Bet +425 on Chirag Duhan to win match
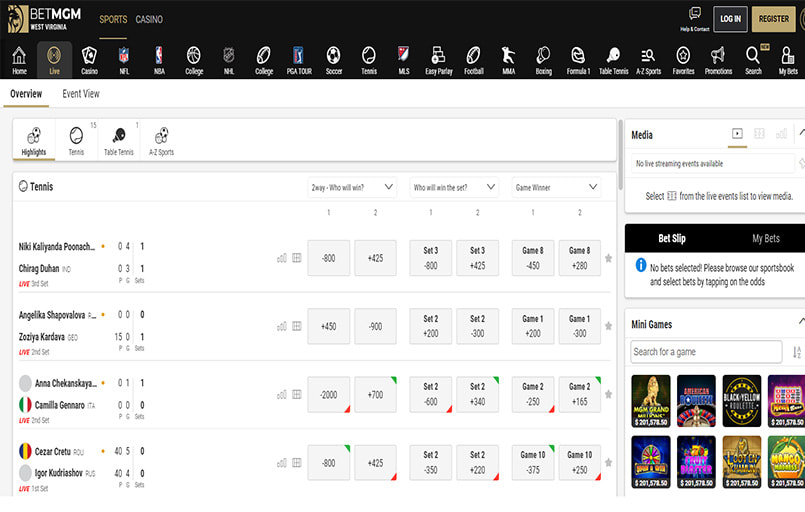 [375, 258]
